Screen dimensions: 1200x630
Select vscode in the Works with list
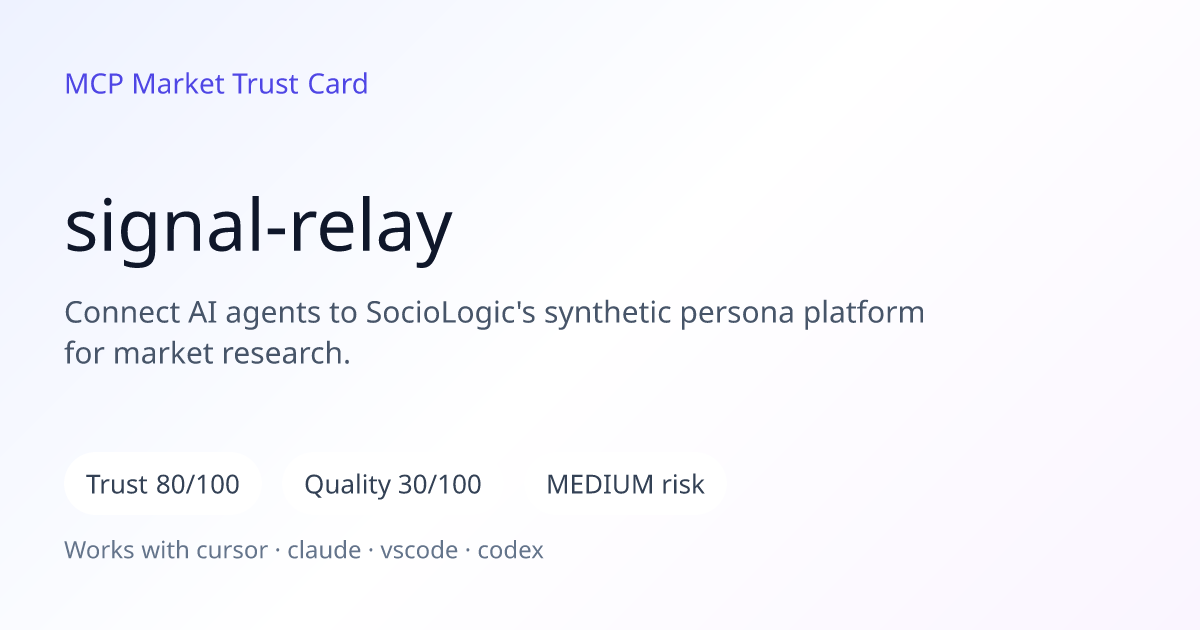point(419,550)
